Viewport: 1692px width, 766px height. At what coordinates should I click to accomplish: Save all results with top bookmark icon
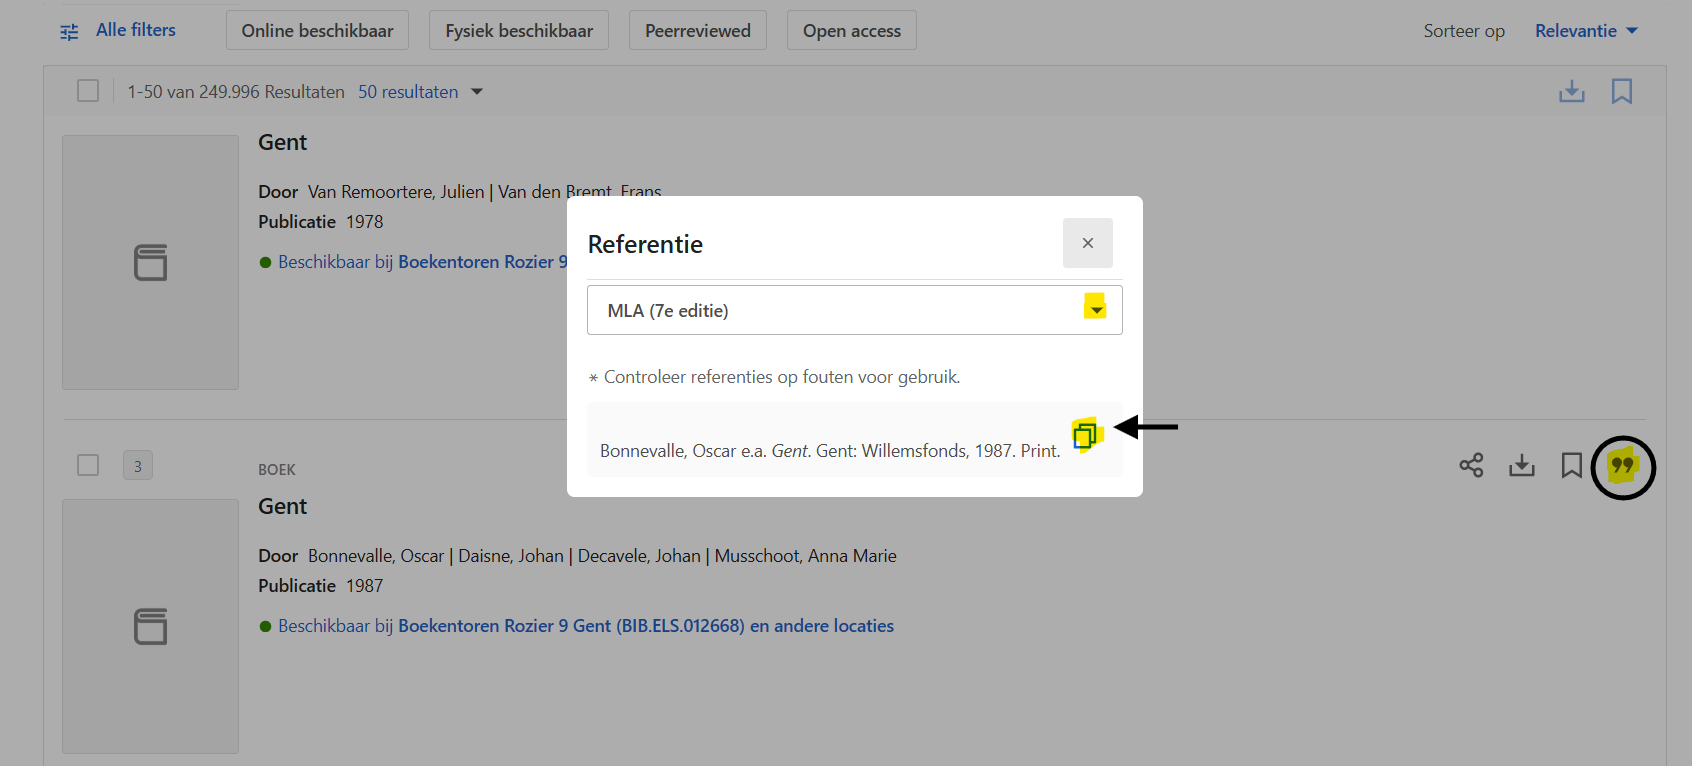[1621, 92]
